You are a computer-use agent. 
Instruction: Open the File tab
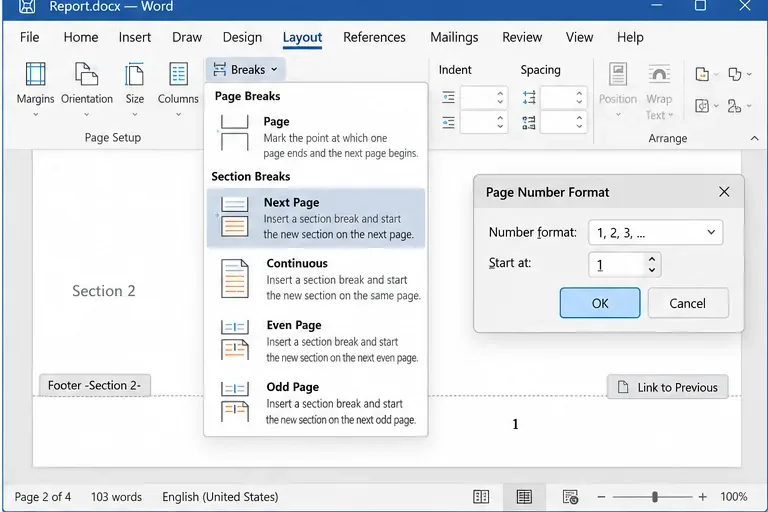[29, 37]
